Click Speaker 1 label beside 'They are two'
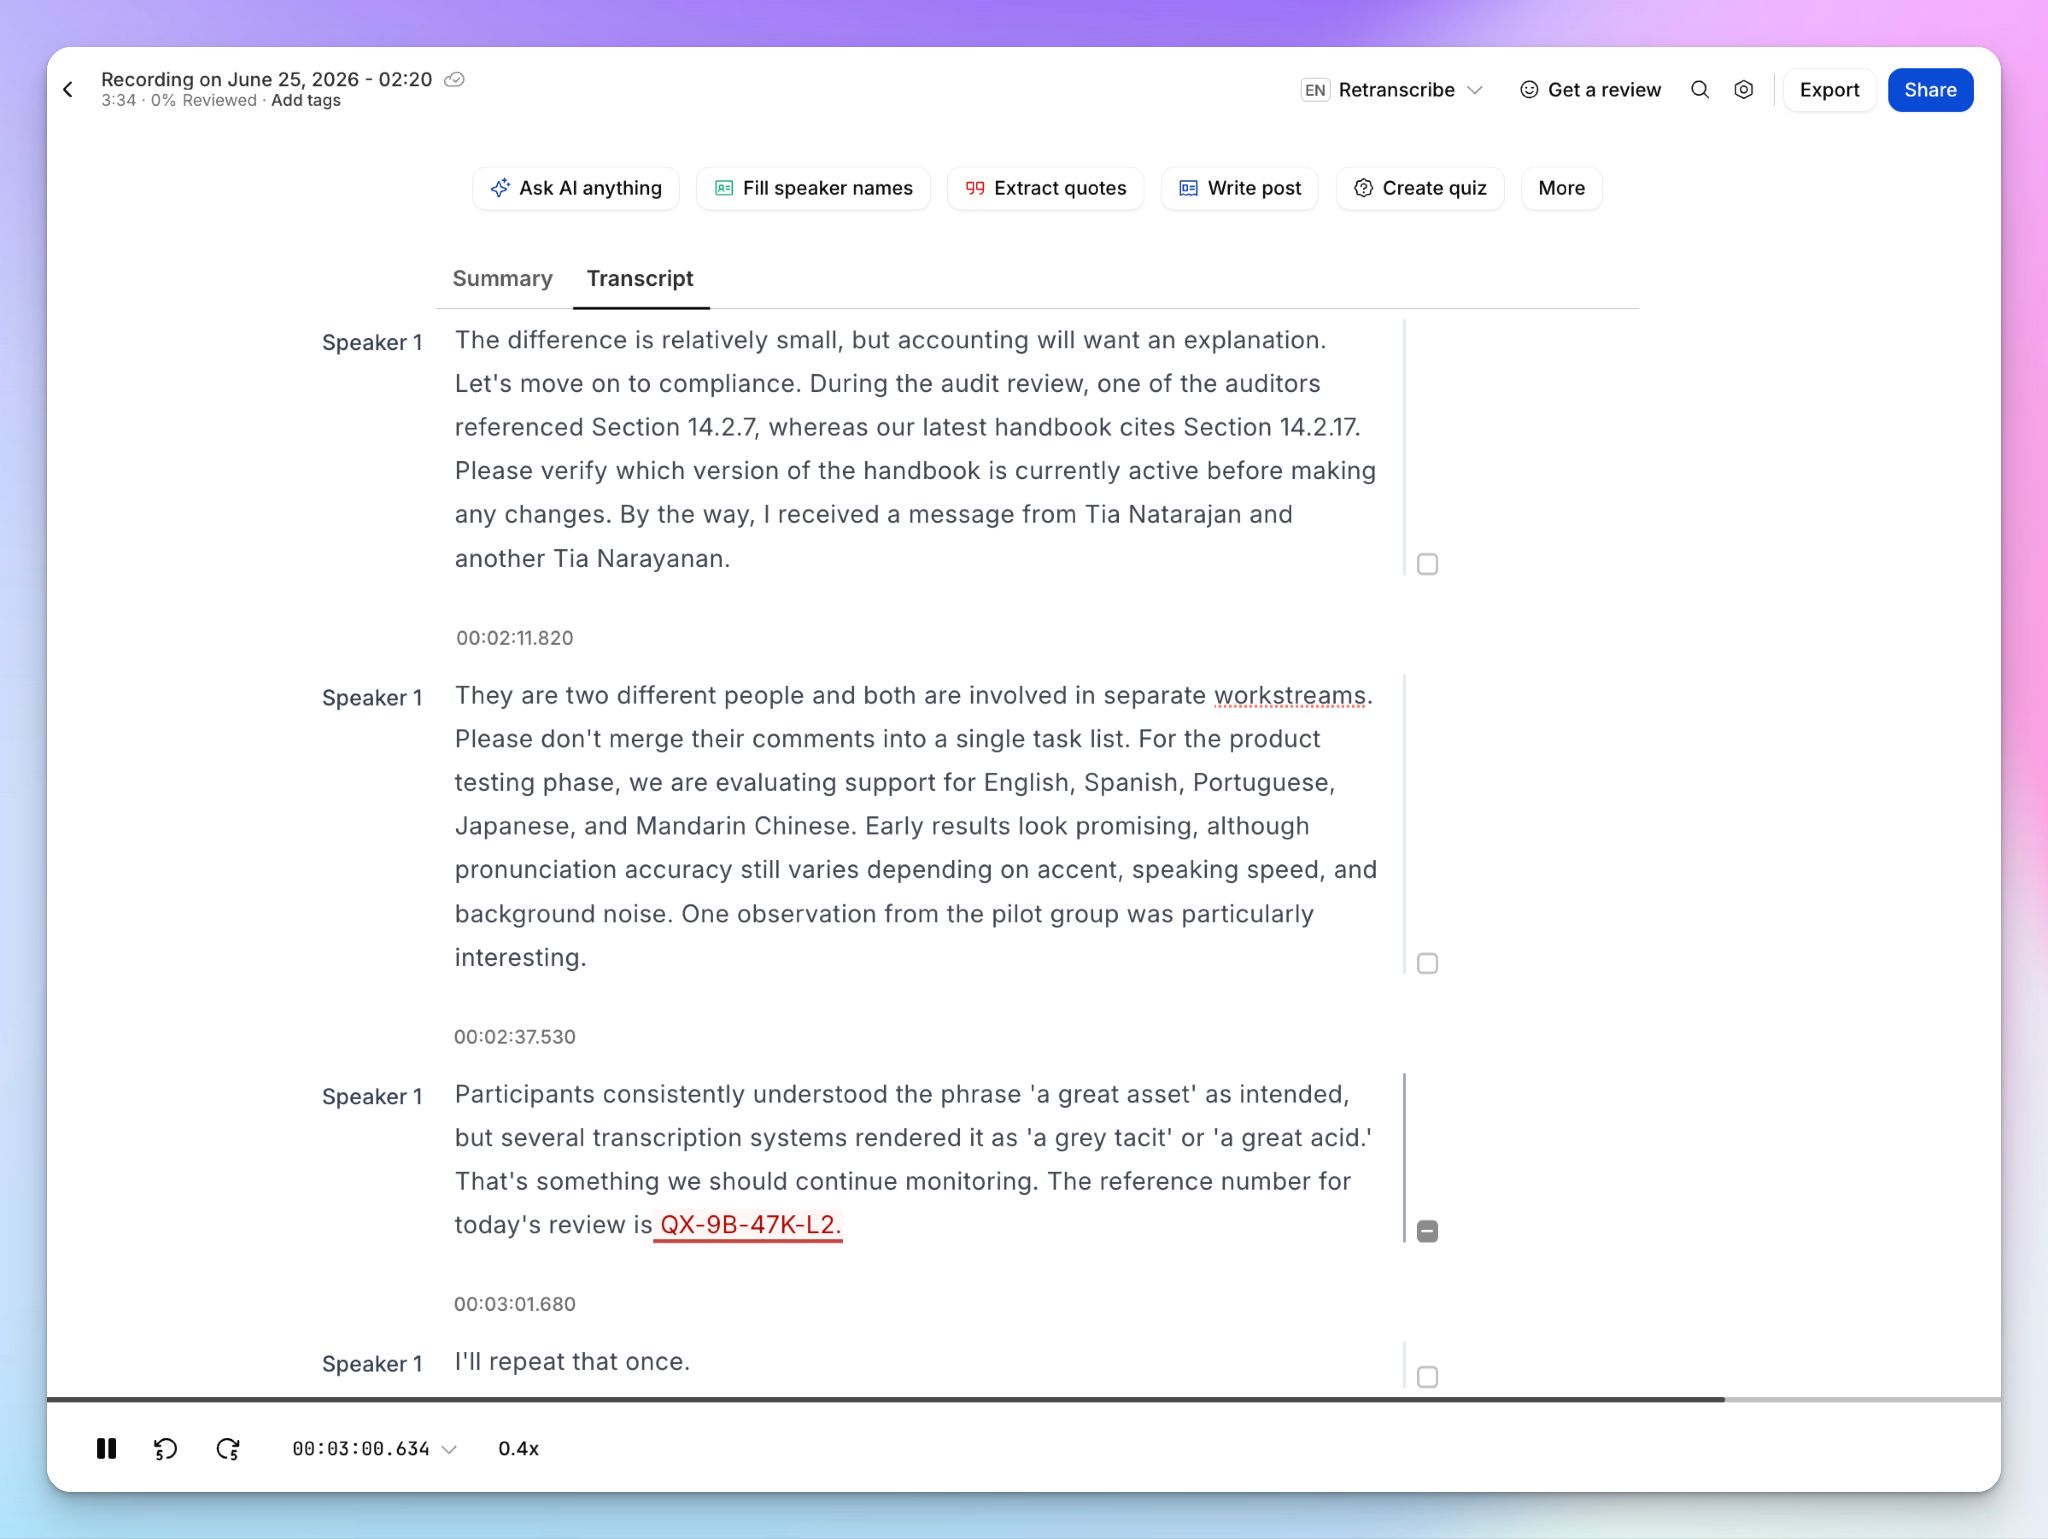2048x1539 pixels. [372, 698]
